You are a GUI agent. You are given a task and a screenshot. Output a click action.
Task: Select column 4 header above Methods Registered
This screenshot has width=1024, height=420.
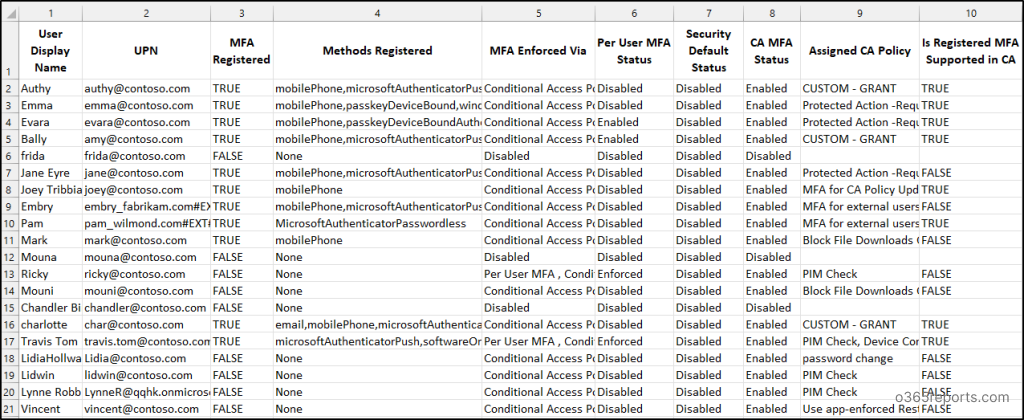(x=377, y=12)
